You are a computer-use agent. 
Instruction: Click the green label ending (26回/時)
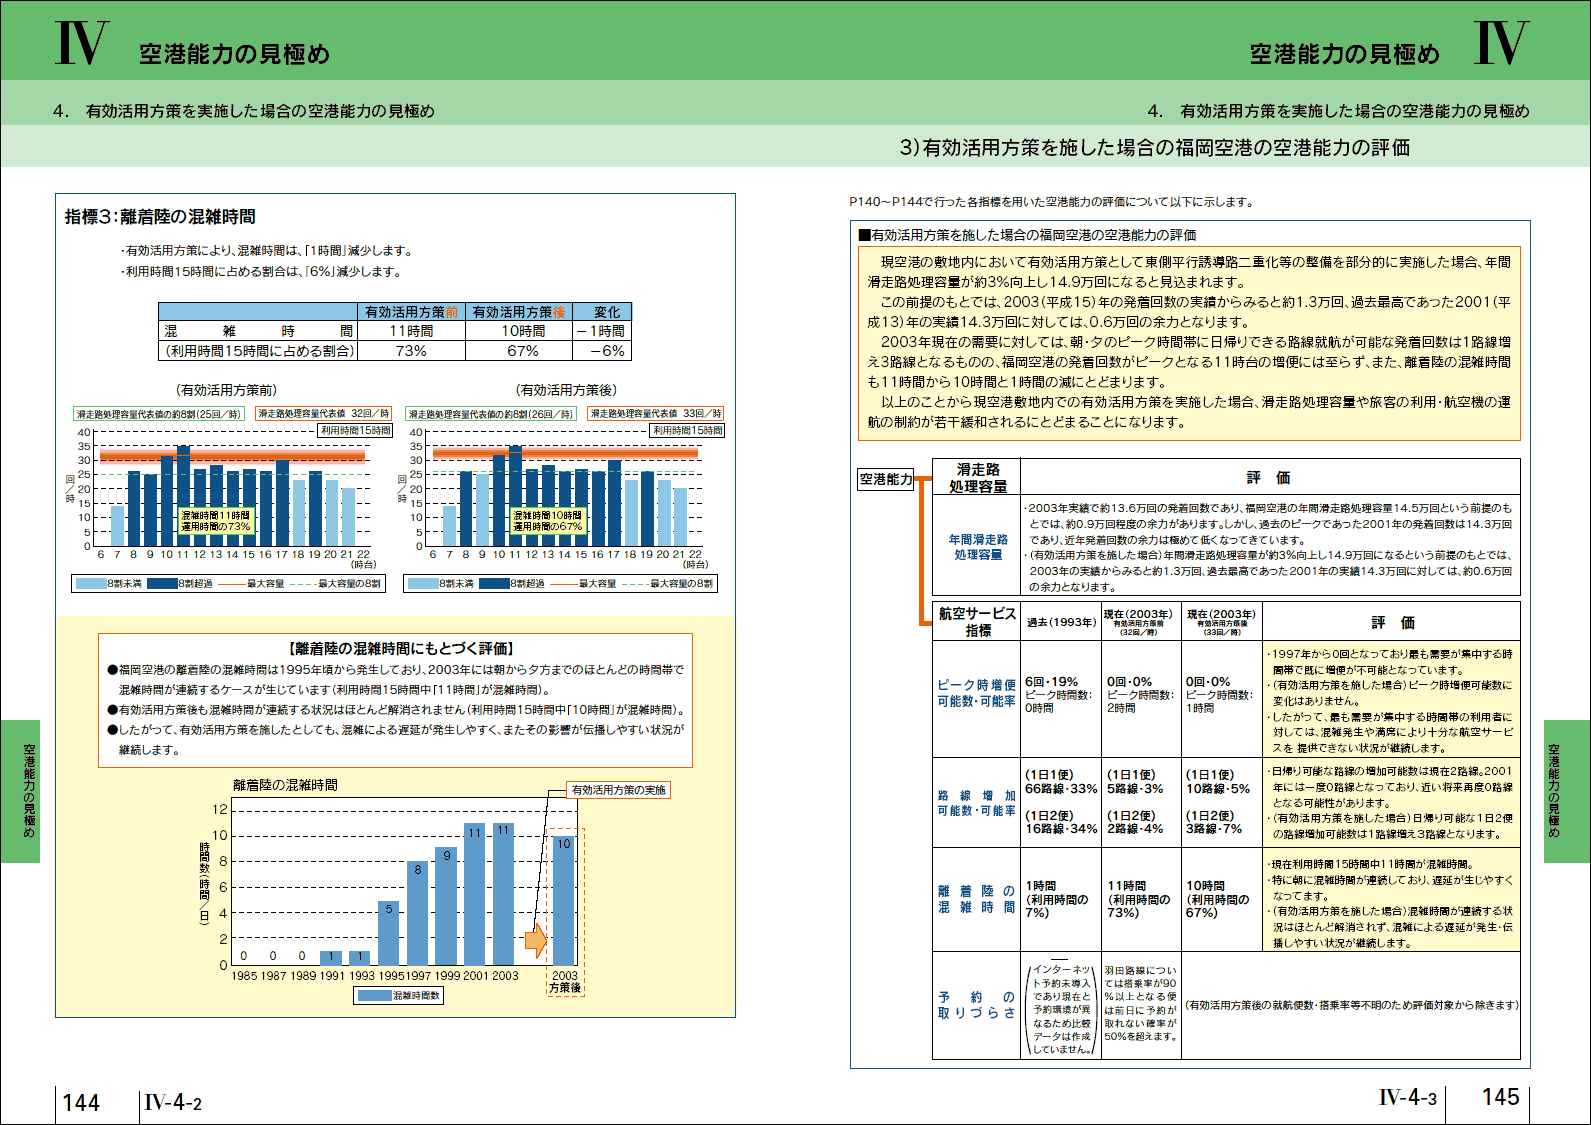pos(491,414)
